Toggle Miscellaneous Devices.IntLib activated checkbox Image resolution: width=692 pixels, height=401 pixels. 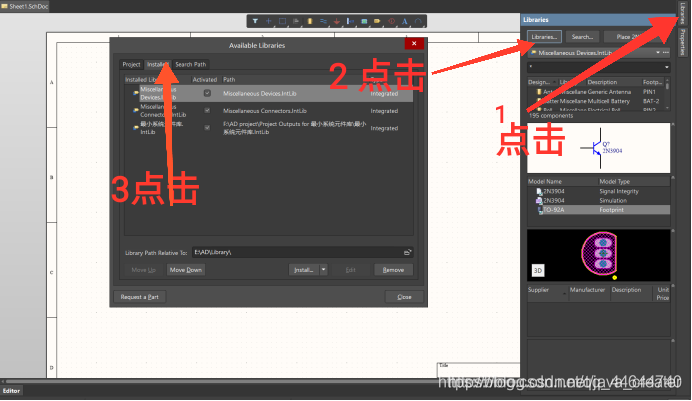pyautogui.click(x=207, y=93)
